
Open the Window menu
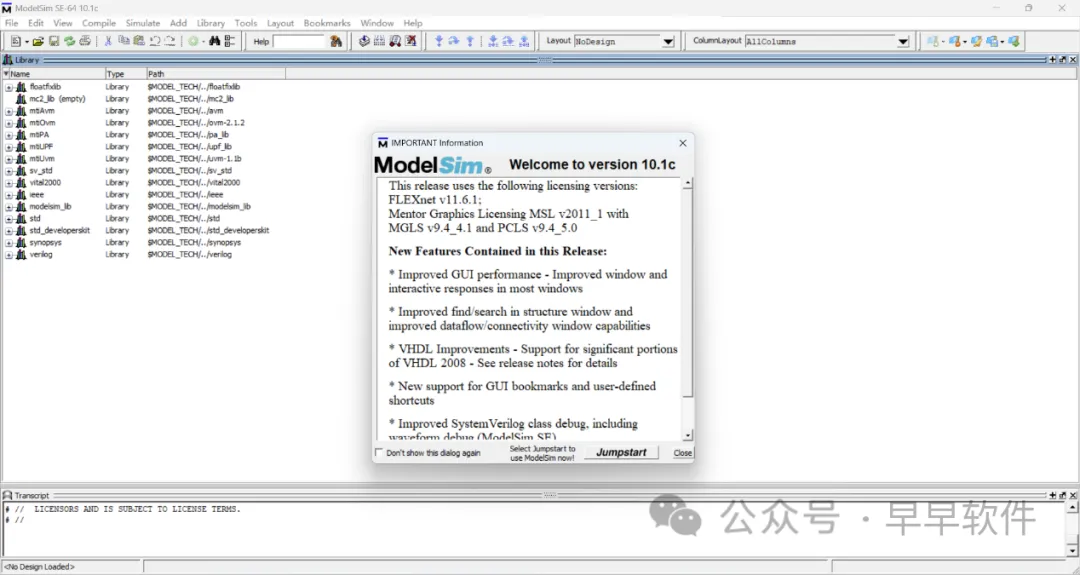click(377, 23)
